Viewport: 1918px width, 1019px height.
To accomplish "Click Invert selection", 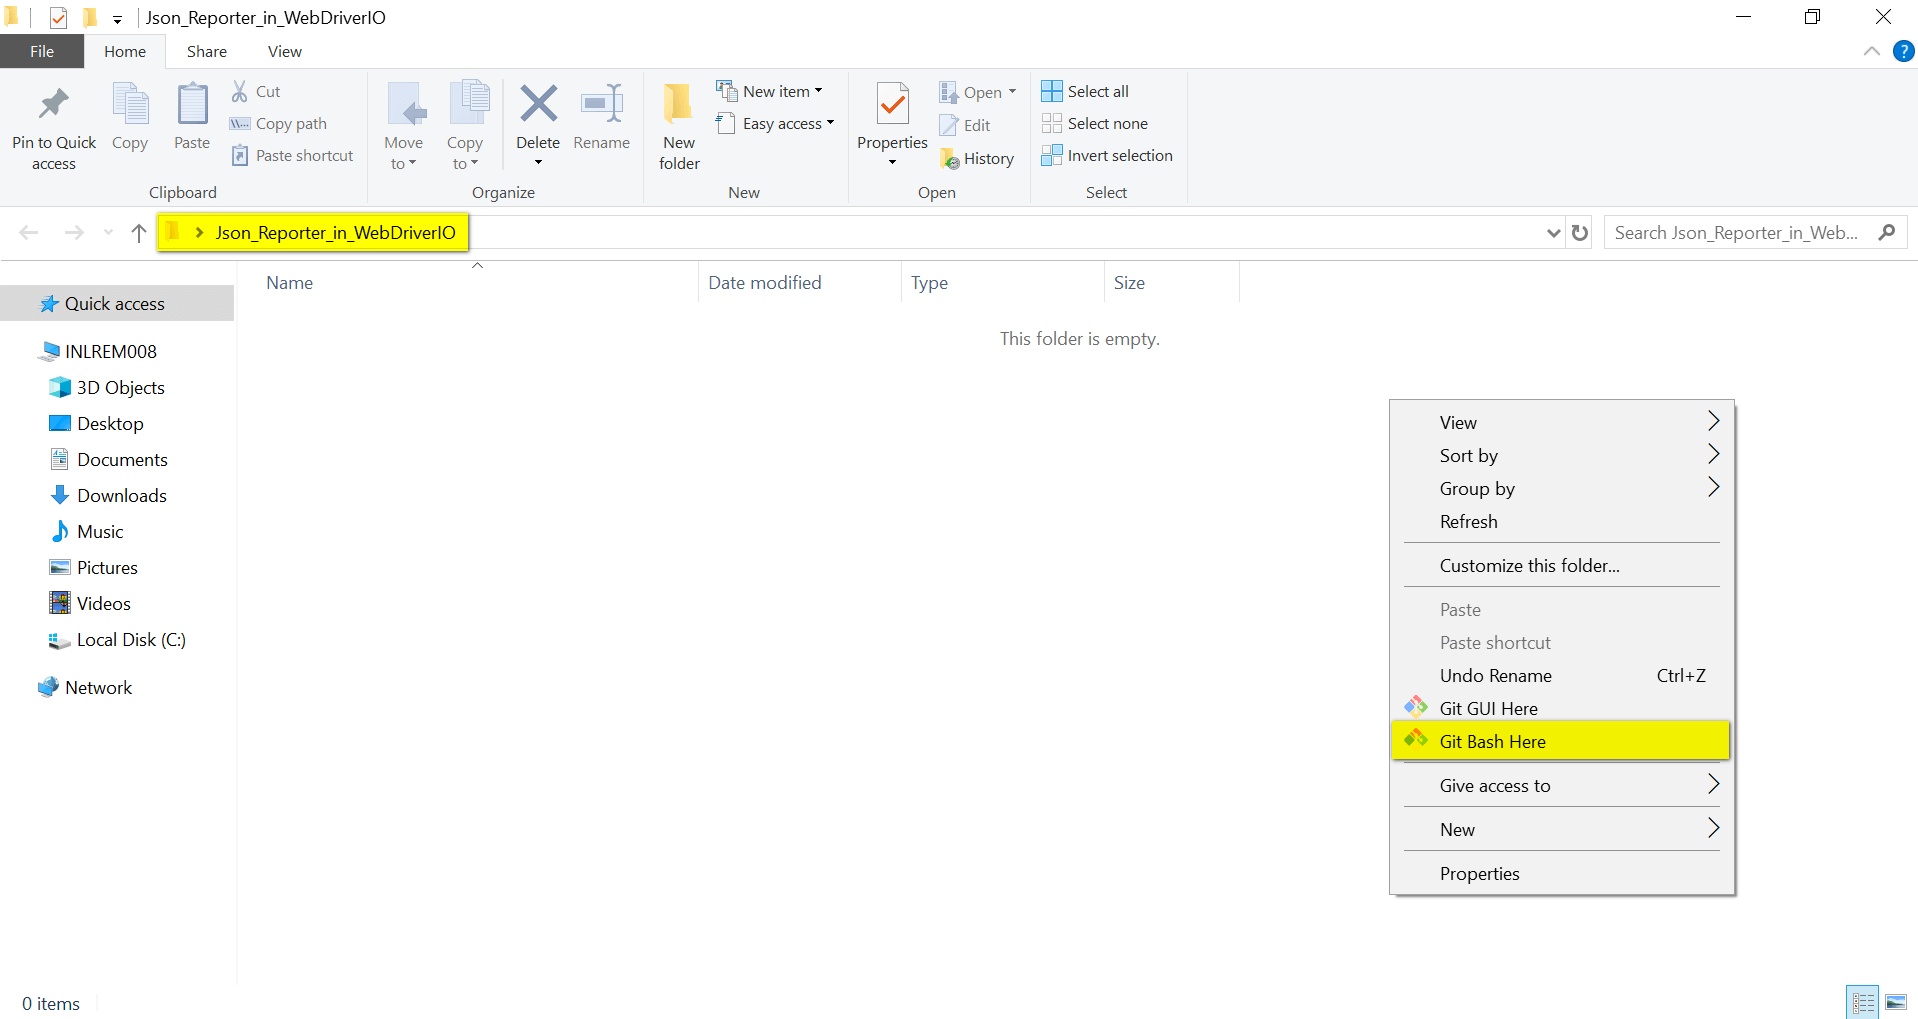I will click(x=1107, y=156).
